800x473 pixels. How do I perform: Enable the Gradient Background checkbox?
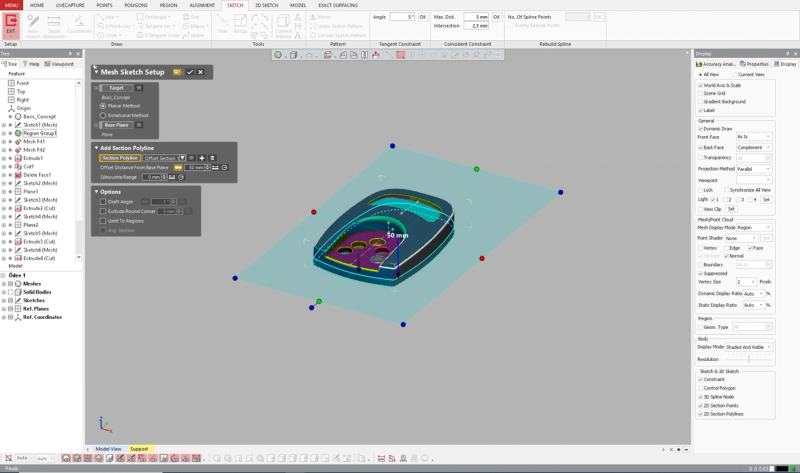tap(701, 102)
